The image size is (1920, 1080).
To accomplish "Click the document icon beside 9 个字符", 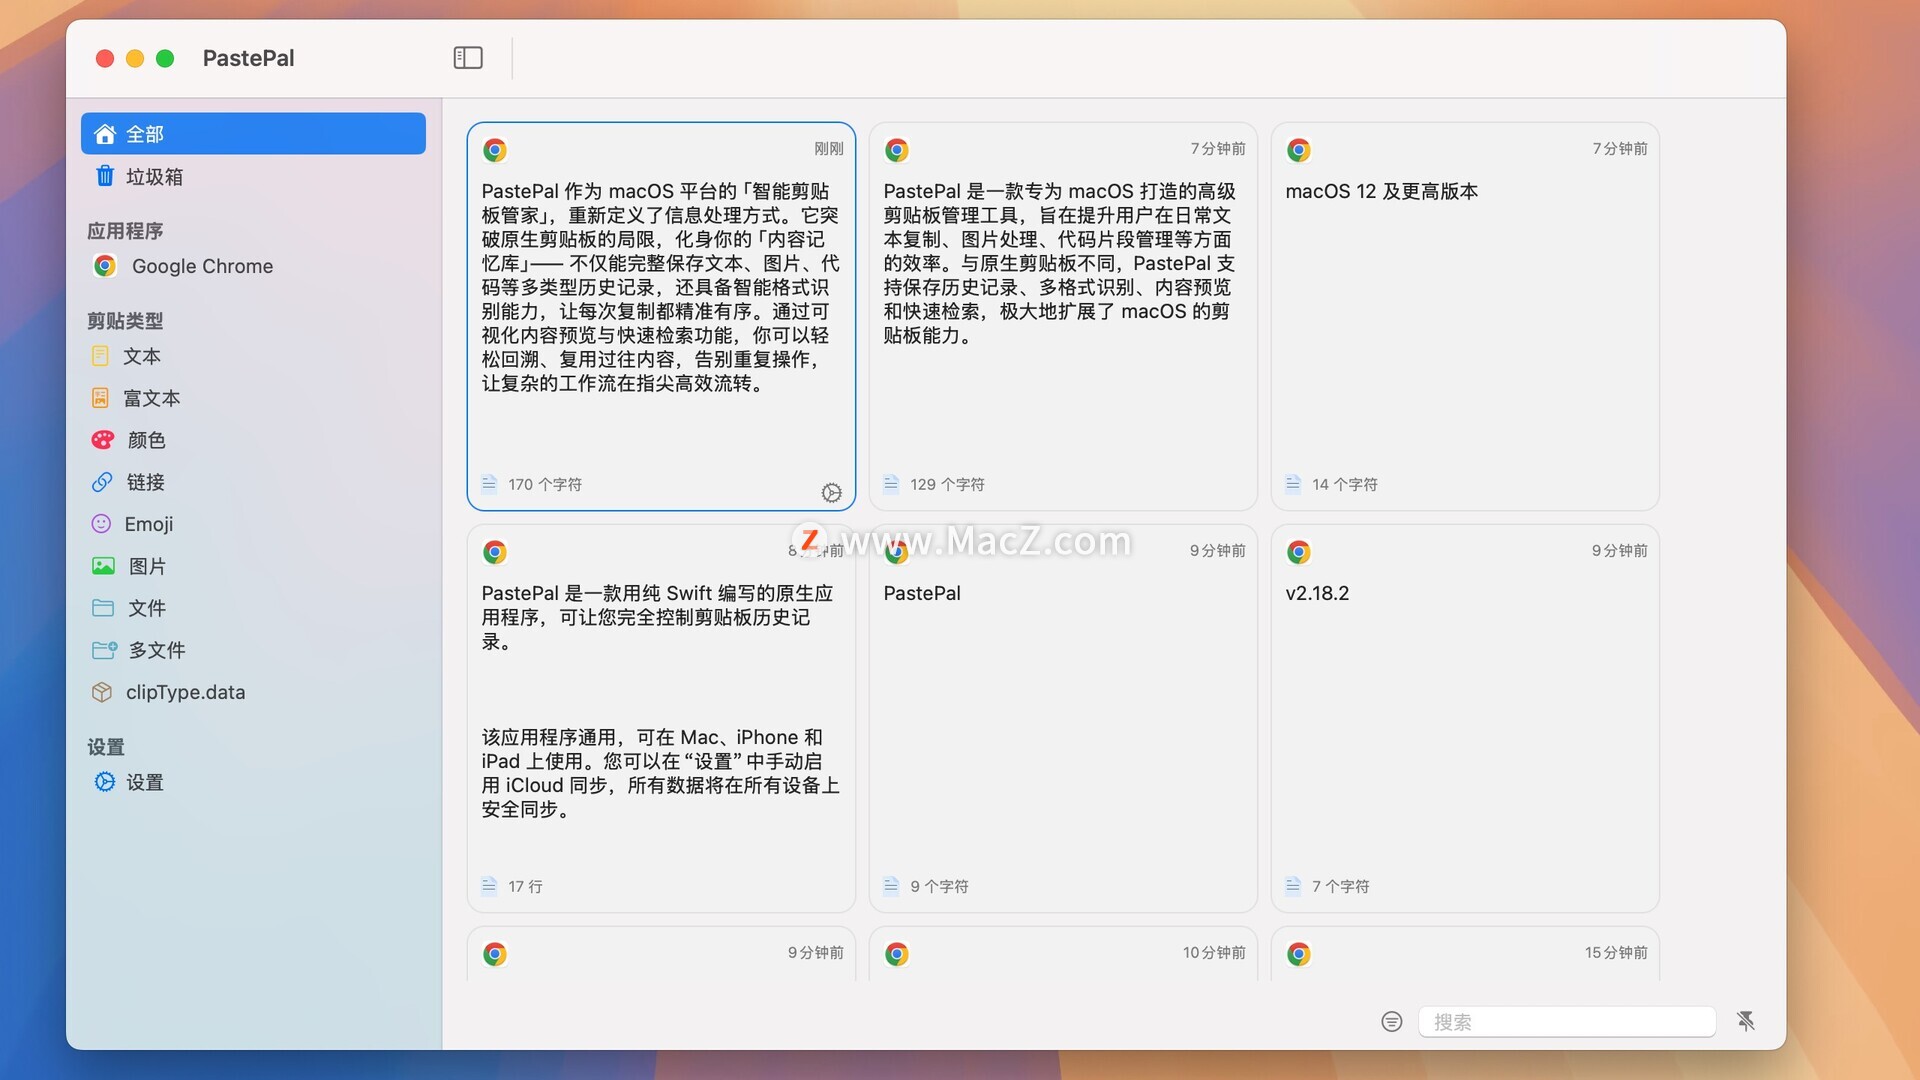I will click(x=891, y=886).
